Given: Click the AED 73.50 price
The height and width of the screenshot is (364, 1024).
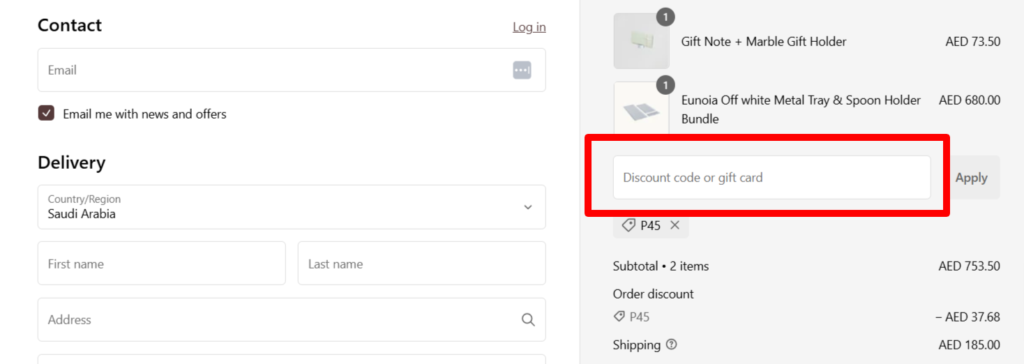Looking at the screenshot, I should pos(972,42).
